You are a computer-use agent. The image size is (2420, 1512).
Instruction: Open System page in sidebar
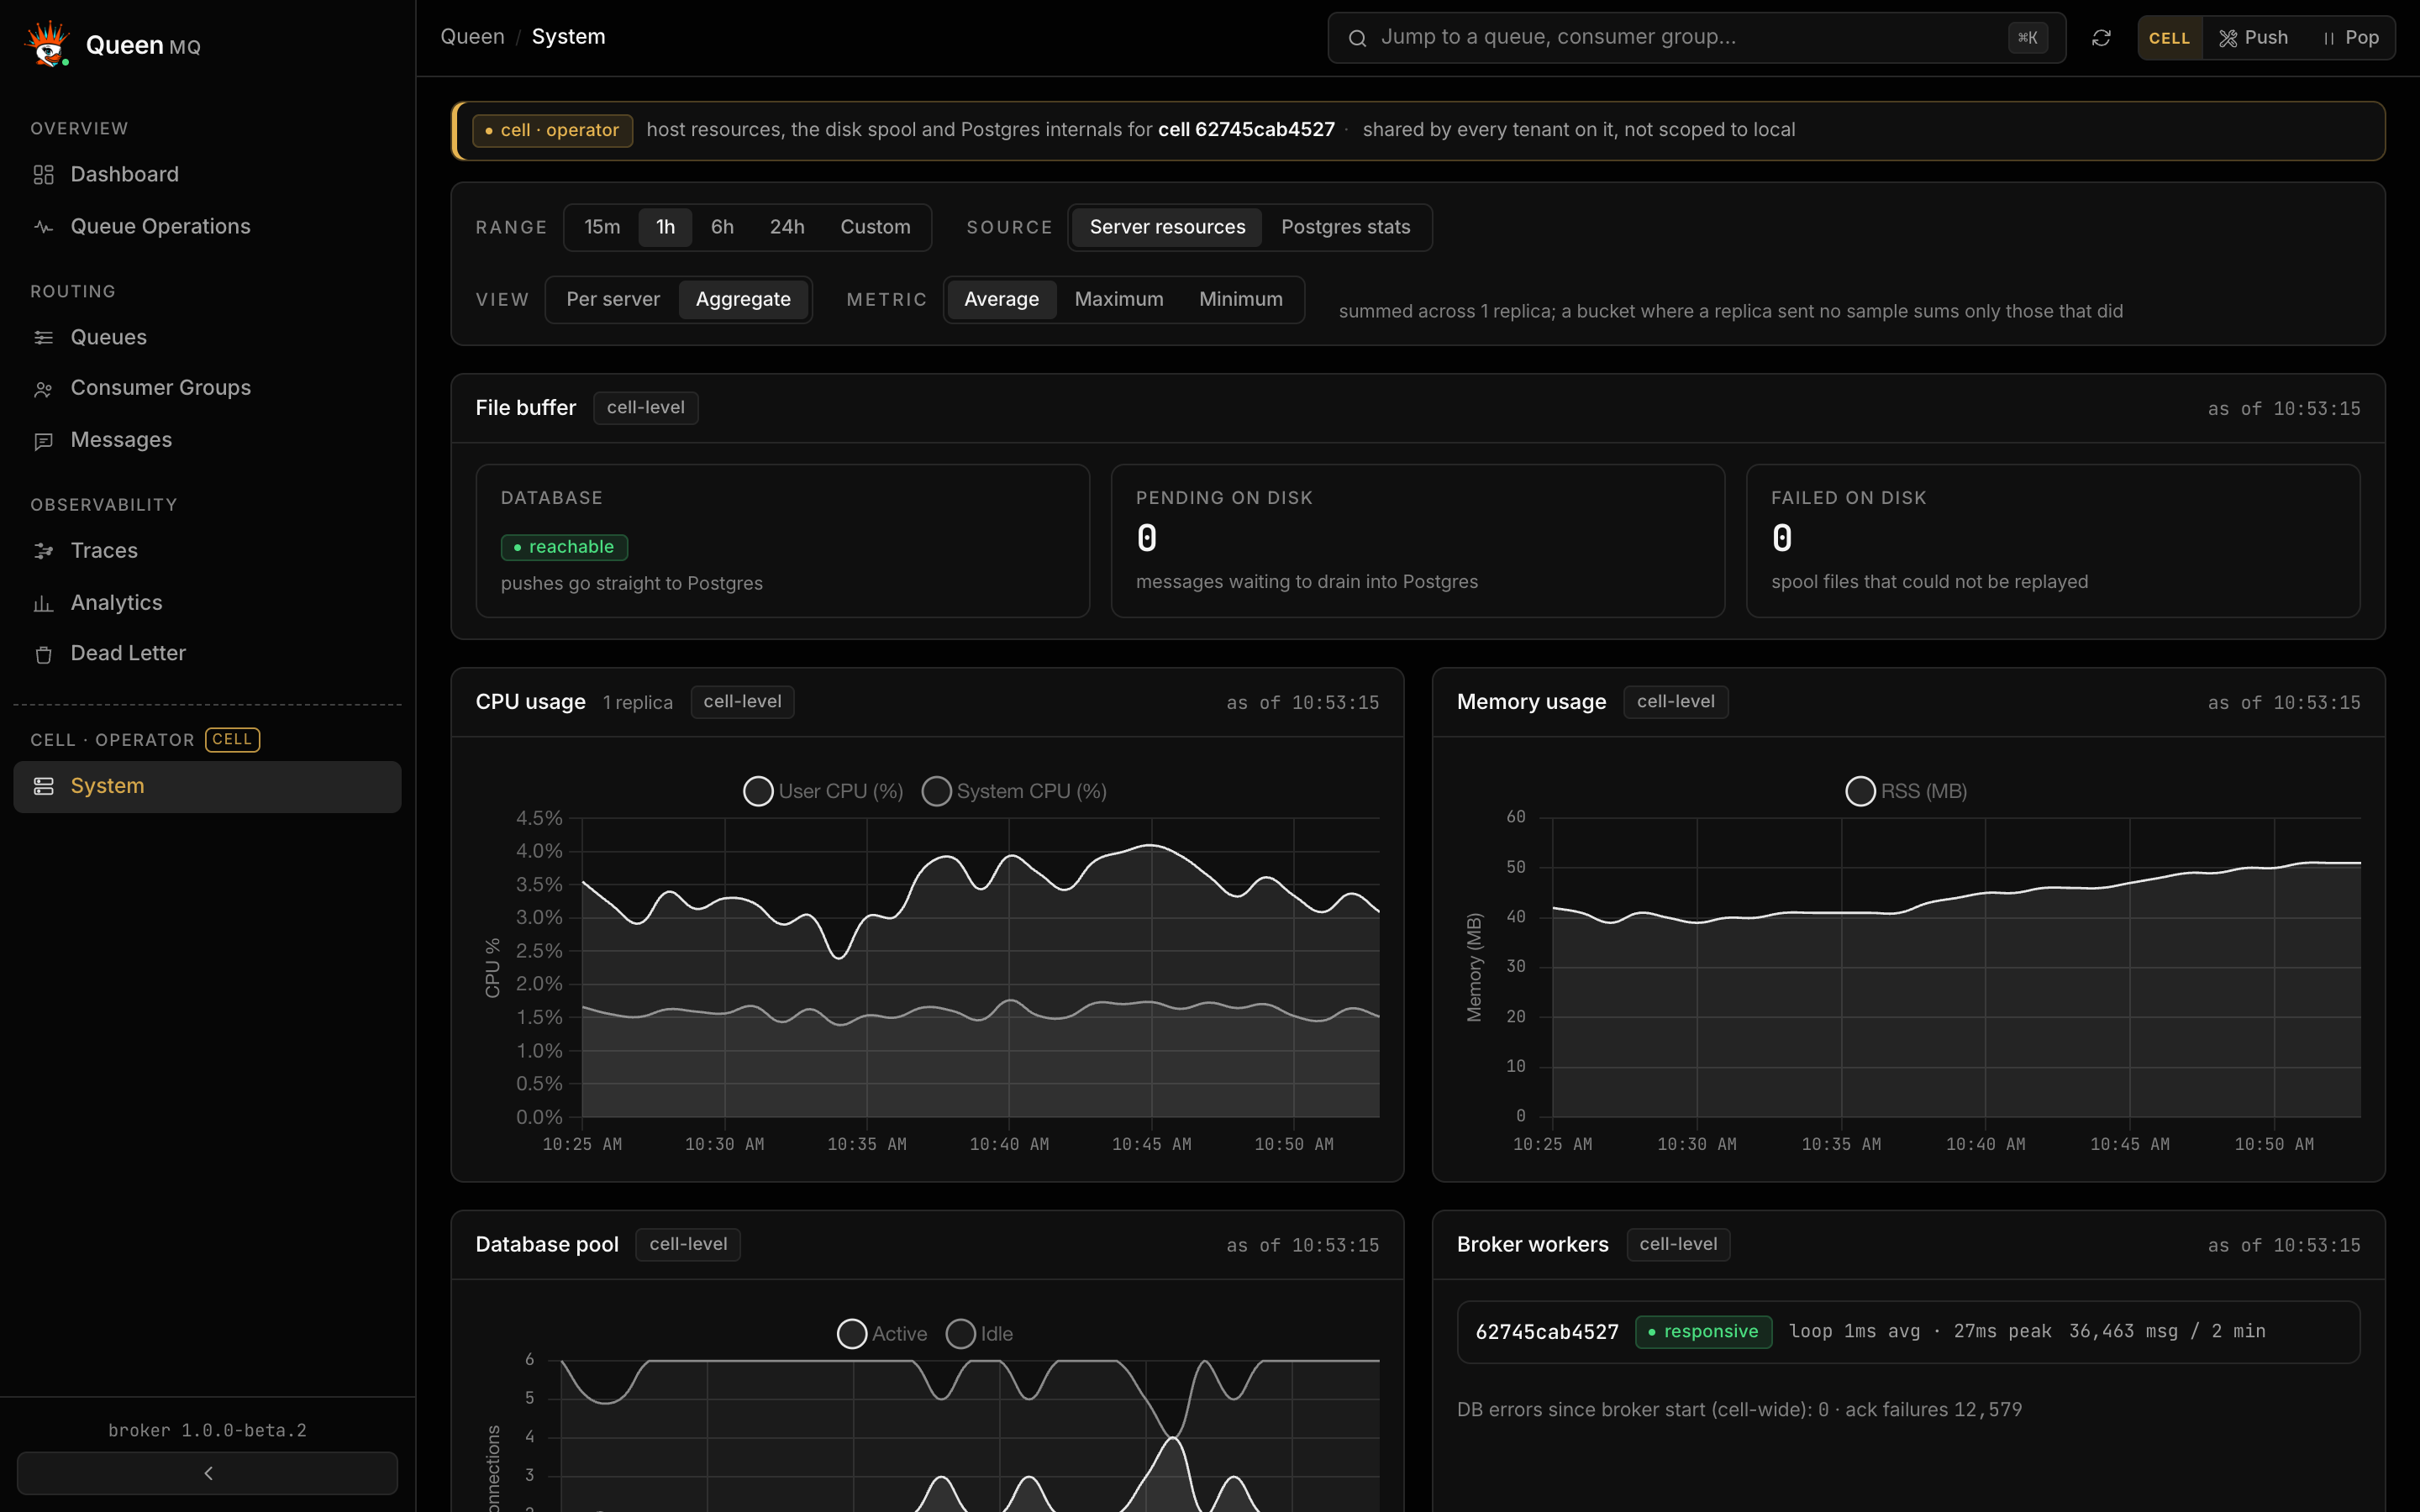207,786
